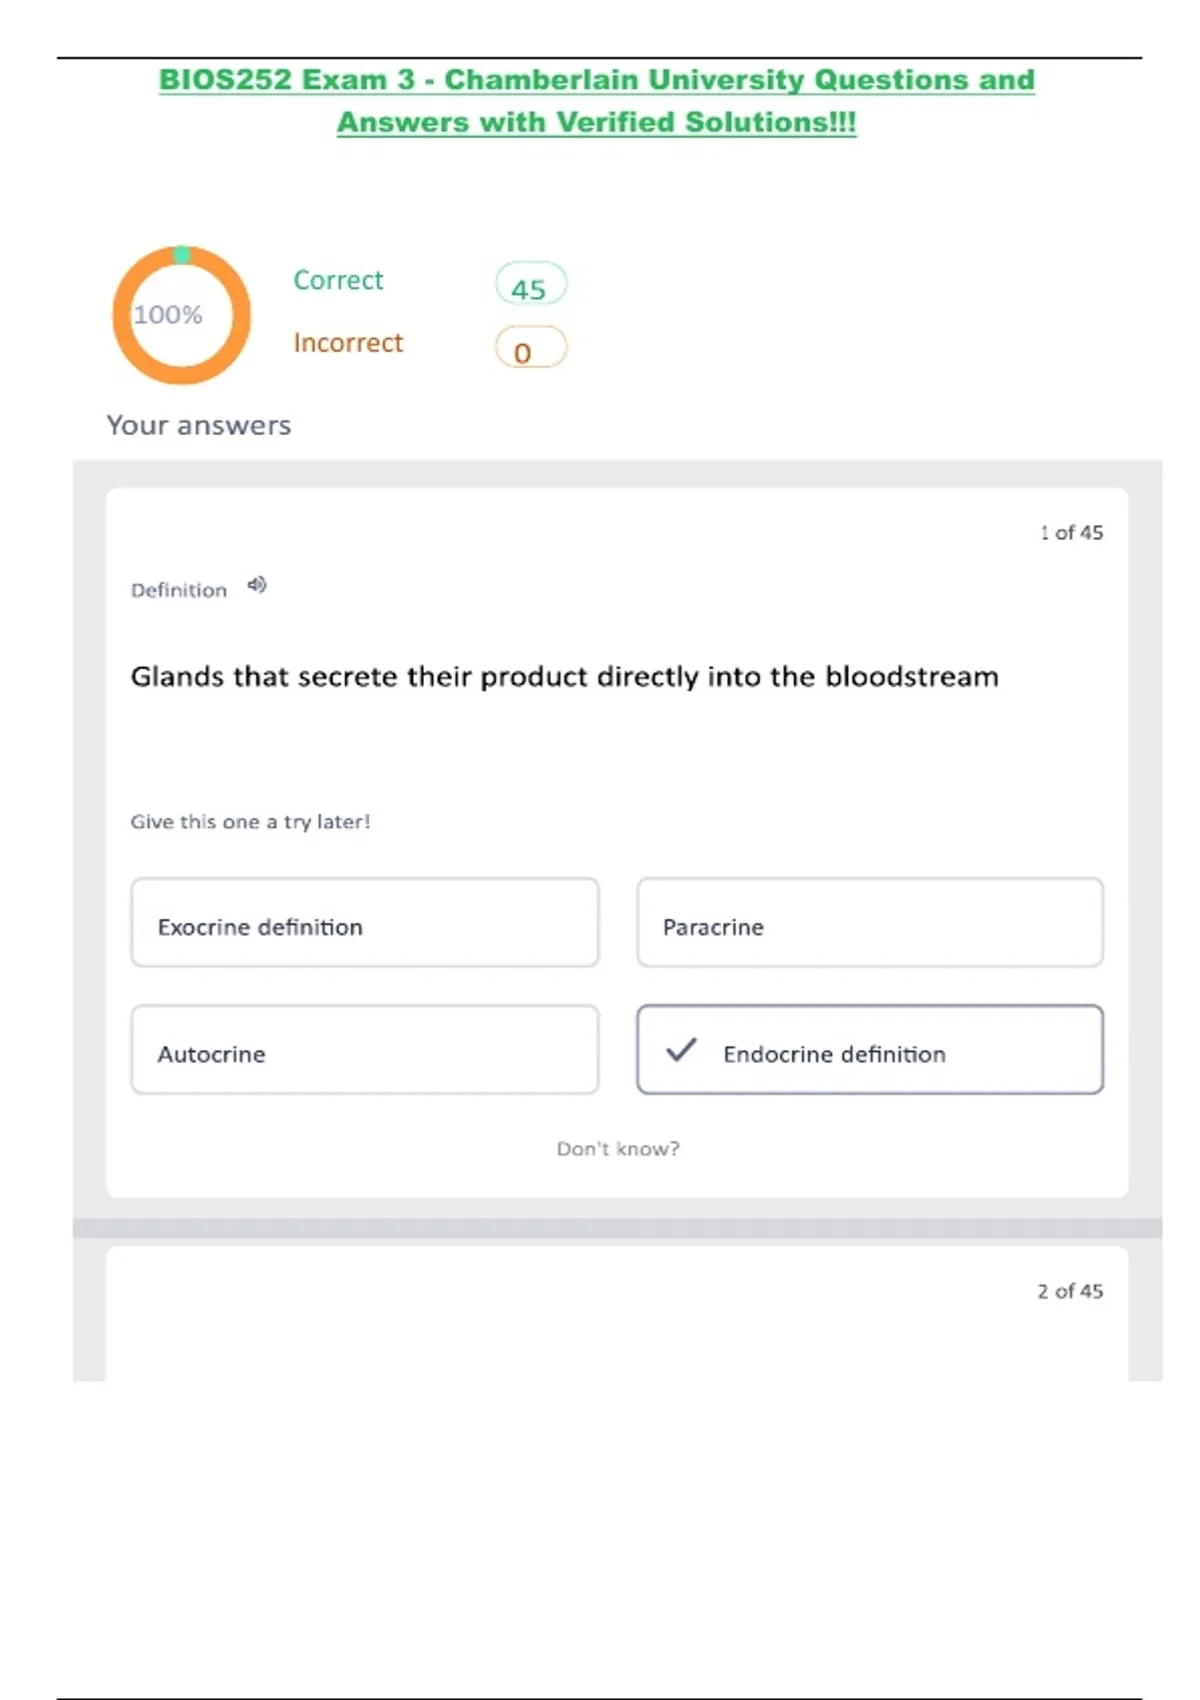Viewport: 1200px width, 1700px height.
Task: Select the Exocrine definition answer option
Action: pyautogui.click(x=364, y=923)
